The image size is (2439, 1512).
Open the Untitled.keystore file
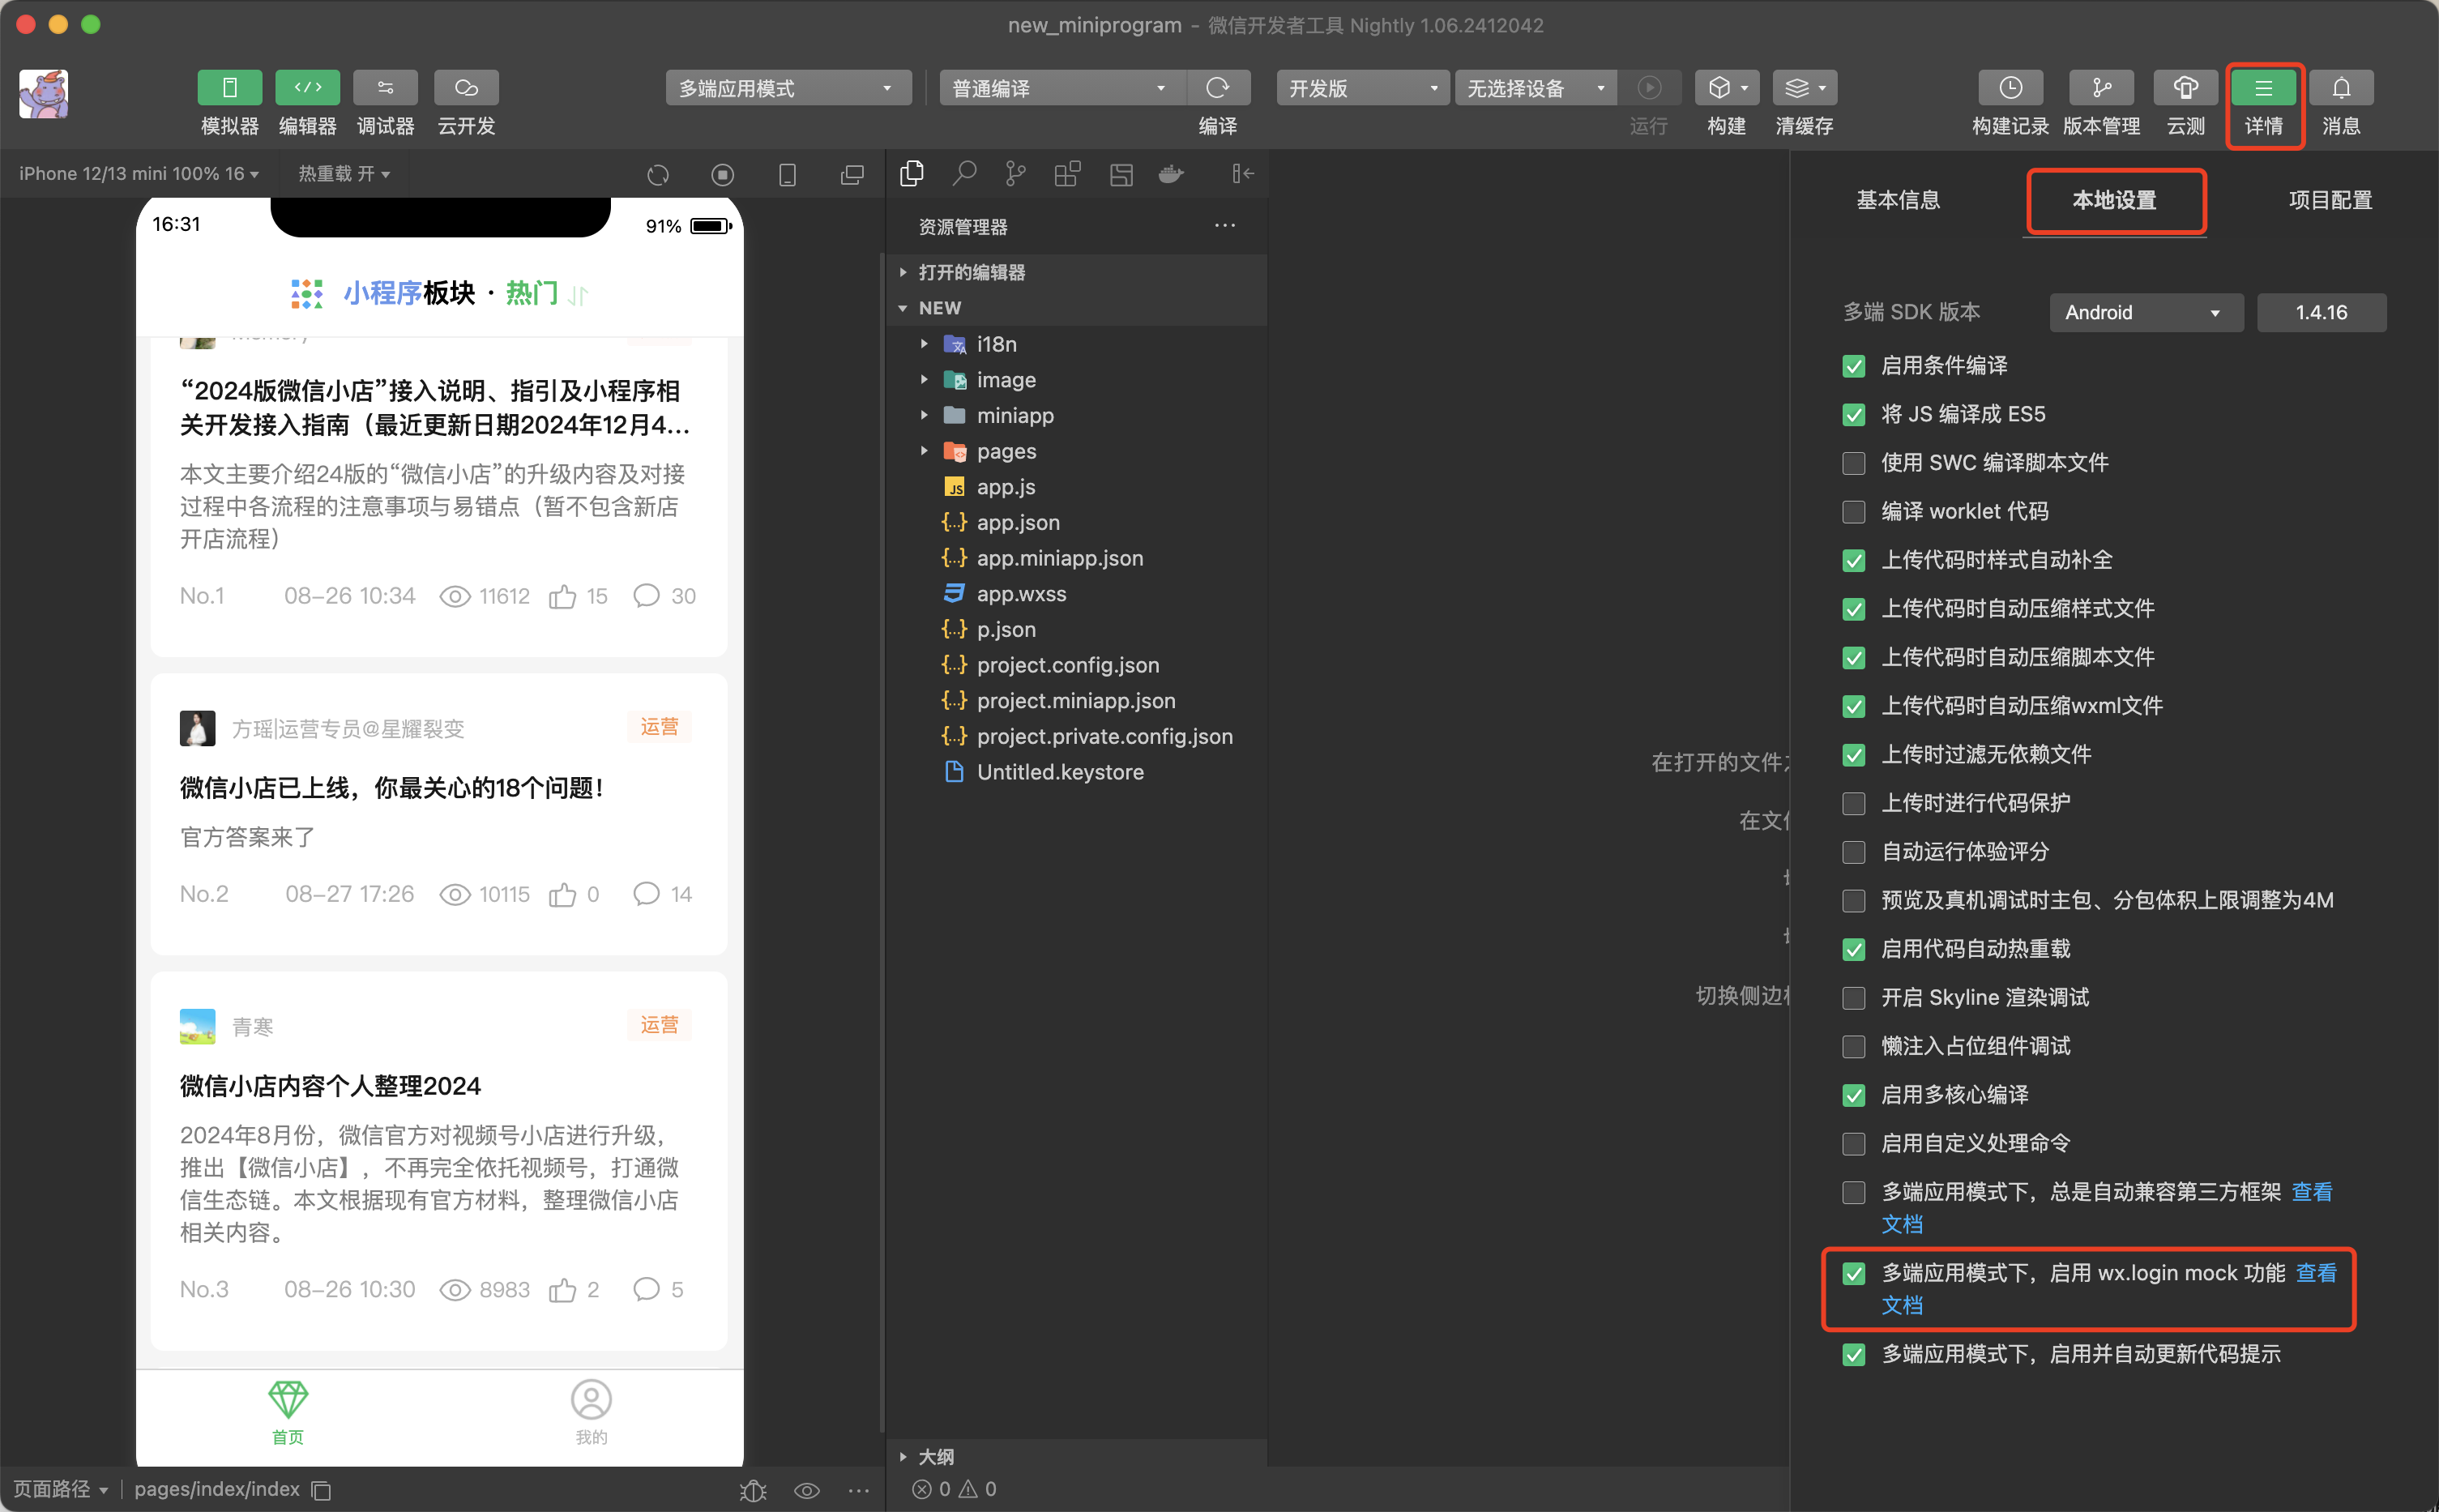(1077, 772)
